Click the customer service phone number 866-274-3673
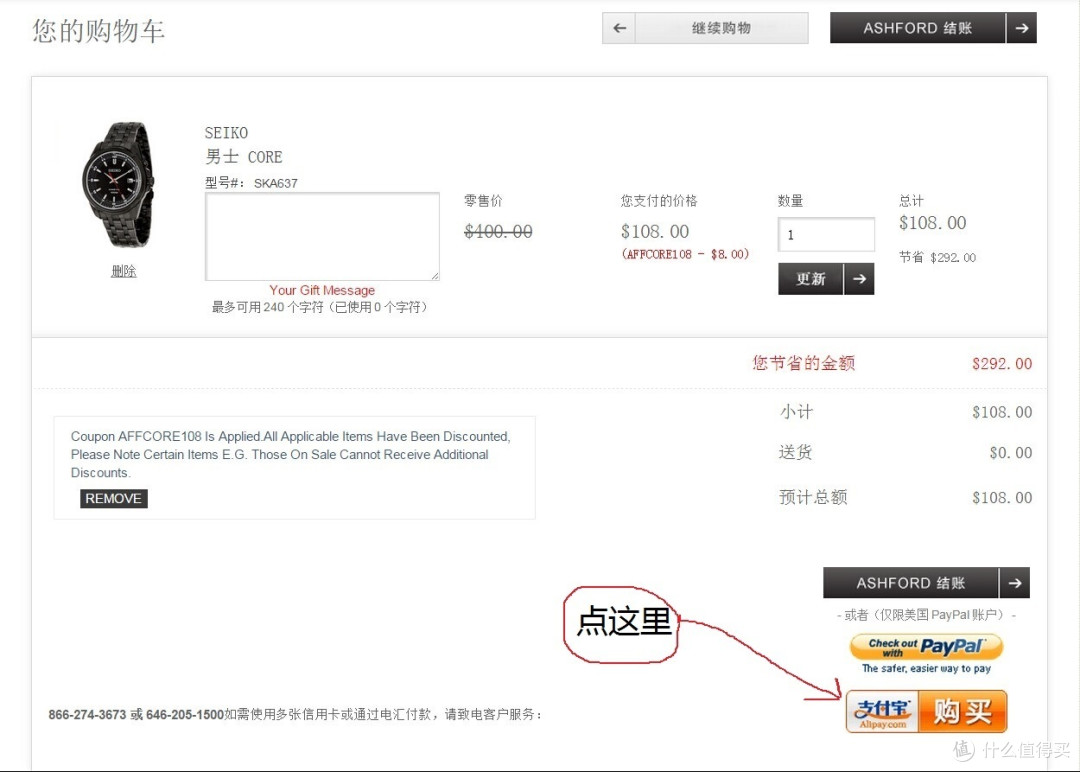1080x772 pixels. (87, 715)
